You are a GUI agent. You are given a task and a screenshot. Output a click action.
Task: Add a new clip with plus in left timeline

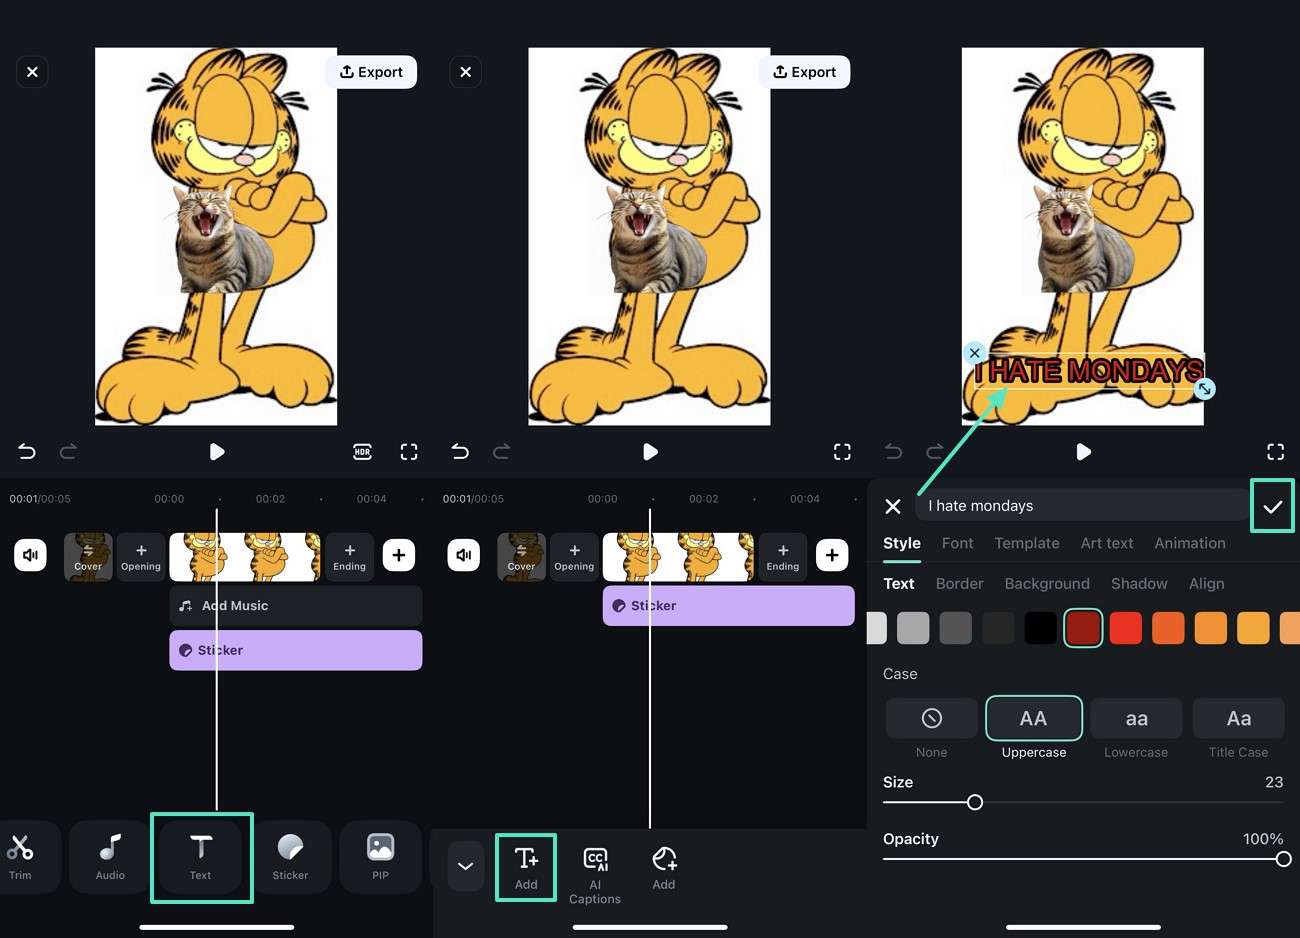pos(399,555)
